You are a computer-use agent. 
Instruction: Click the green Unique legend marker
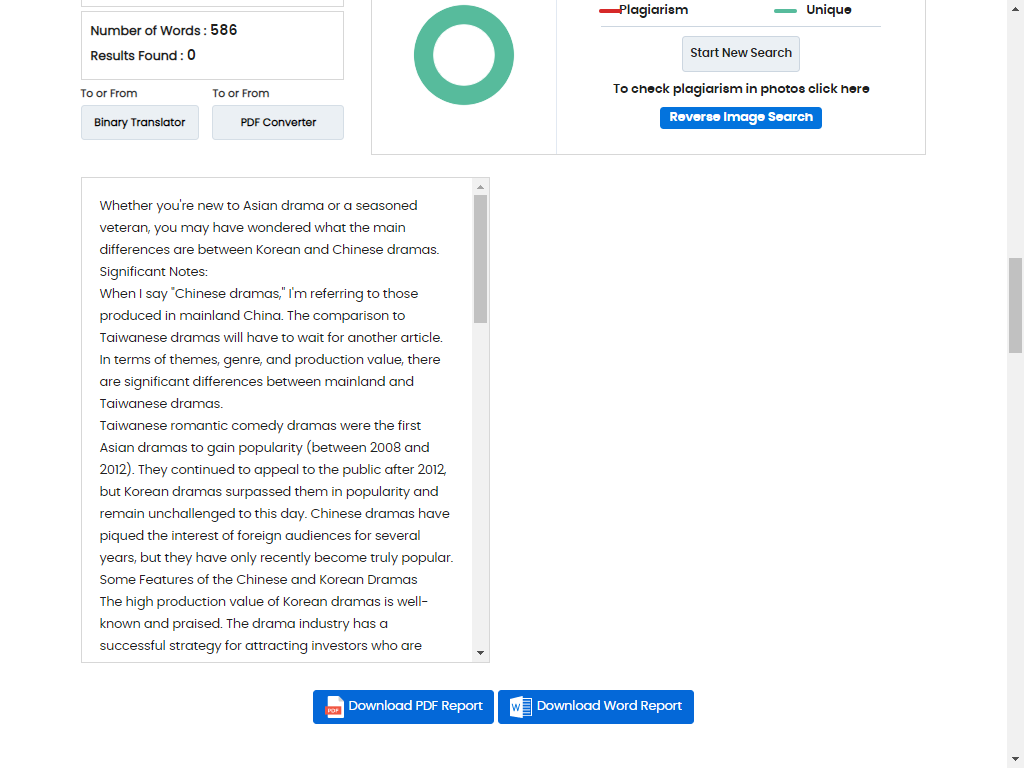coord(785,10)
